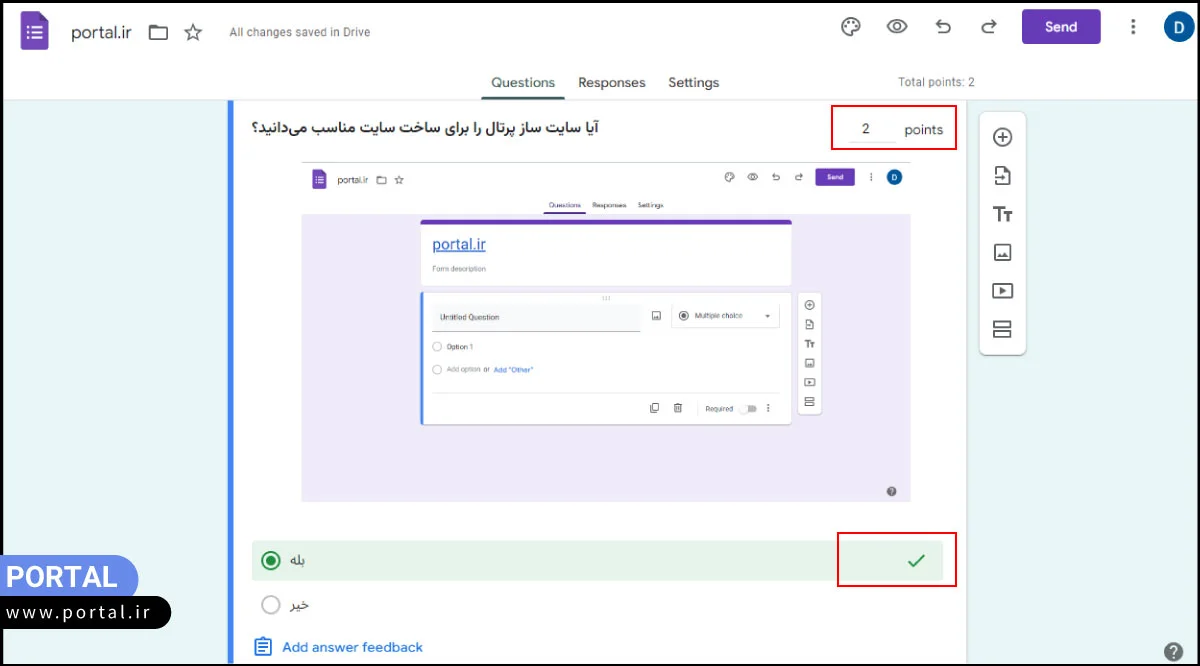The height and width of the screenshot is (666, 1200).
Task: Undo the last change
Action: pos(942,27)
